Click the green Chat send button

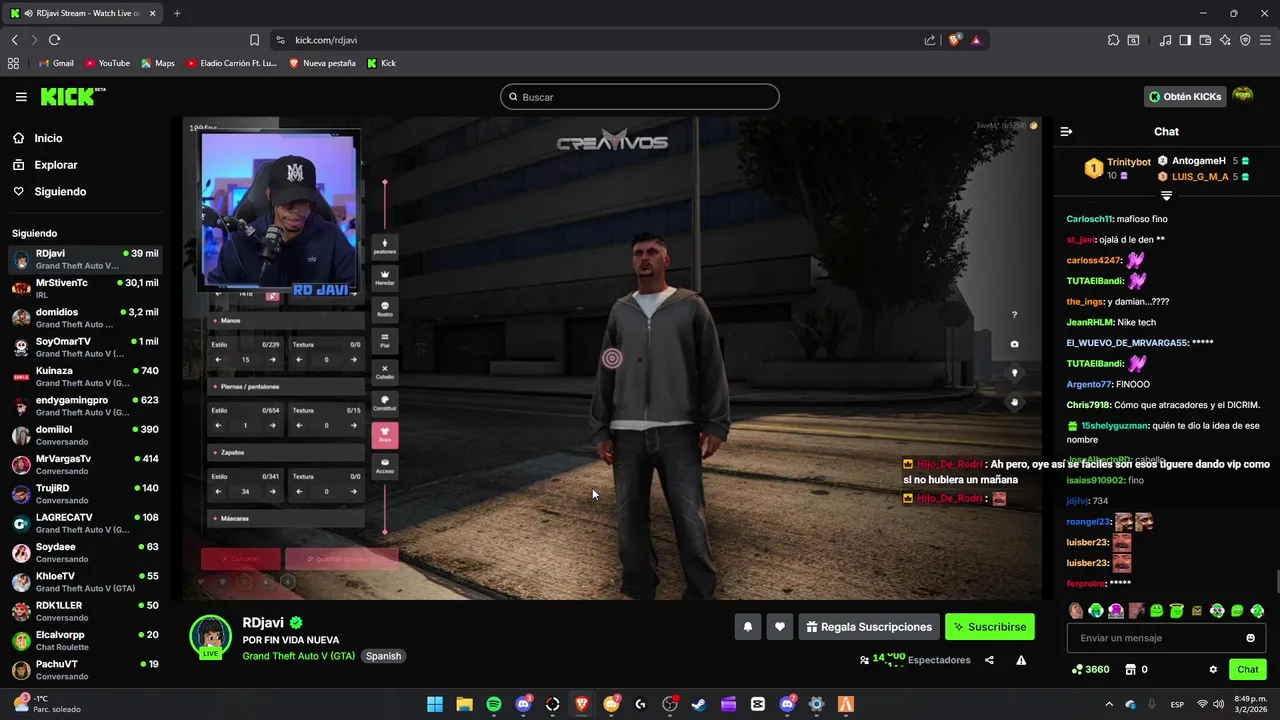[x=1248, y=669]
